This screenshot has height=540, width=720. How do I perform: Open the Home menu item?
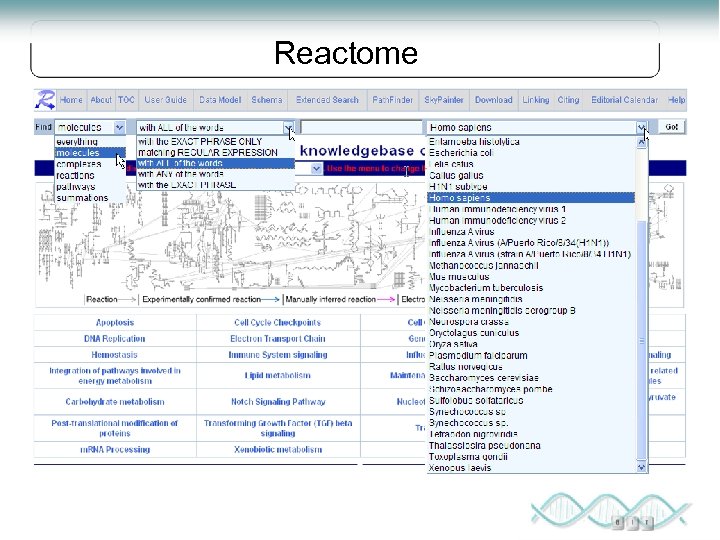pyautogui.click(x=71, y=100)
